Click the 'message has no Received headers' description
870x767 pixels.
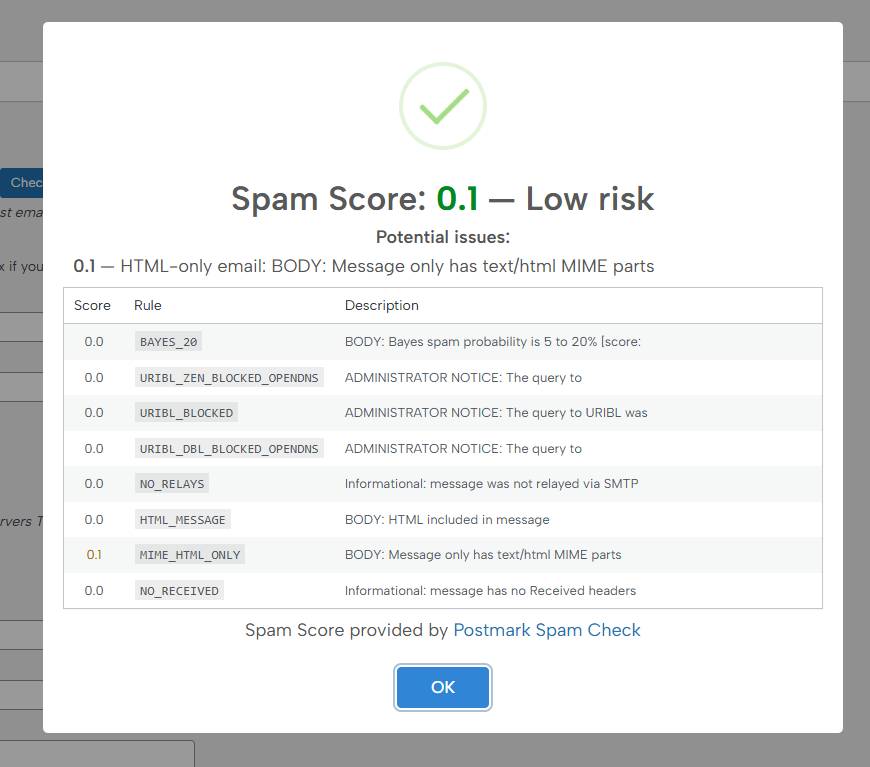pyautogui.click(x=490, y=591)
